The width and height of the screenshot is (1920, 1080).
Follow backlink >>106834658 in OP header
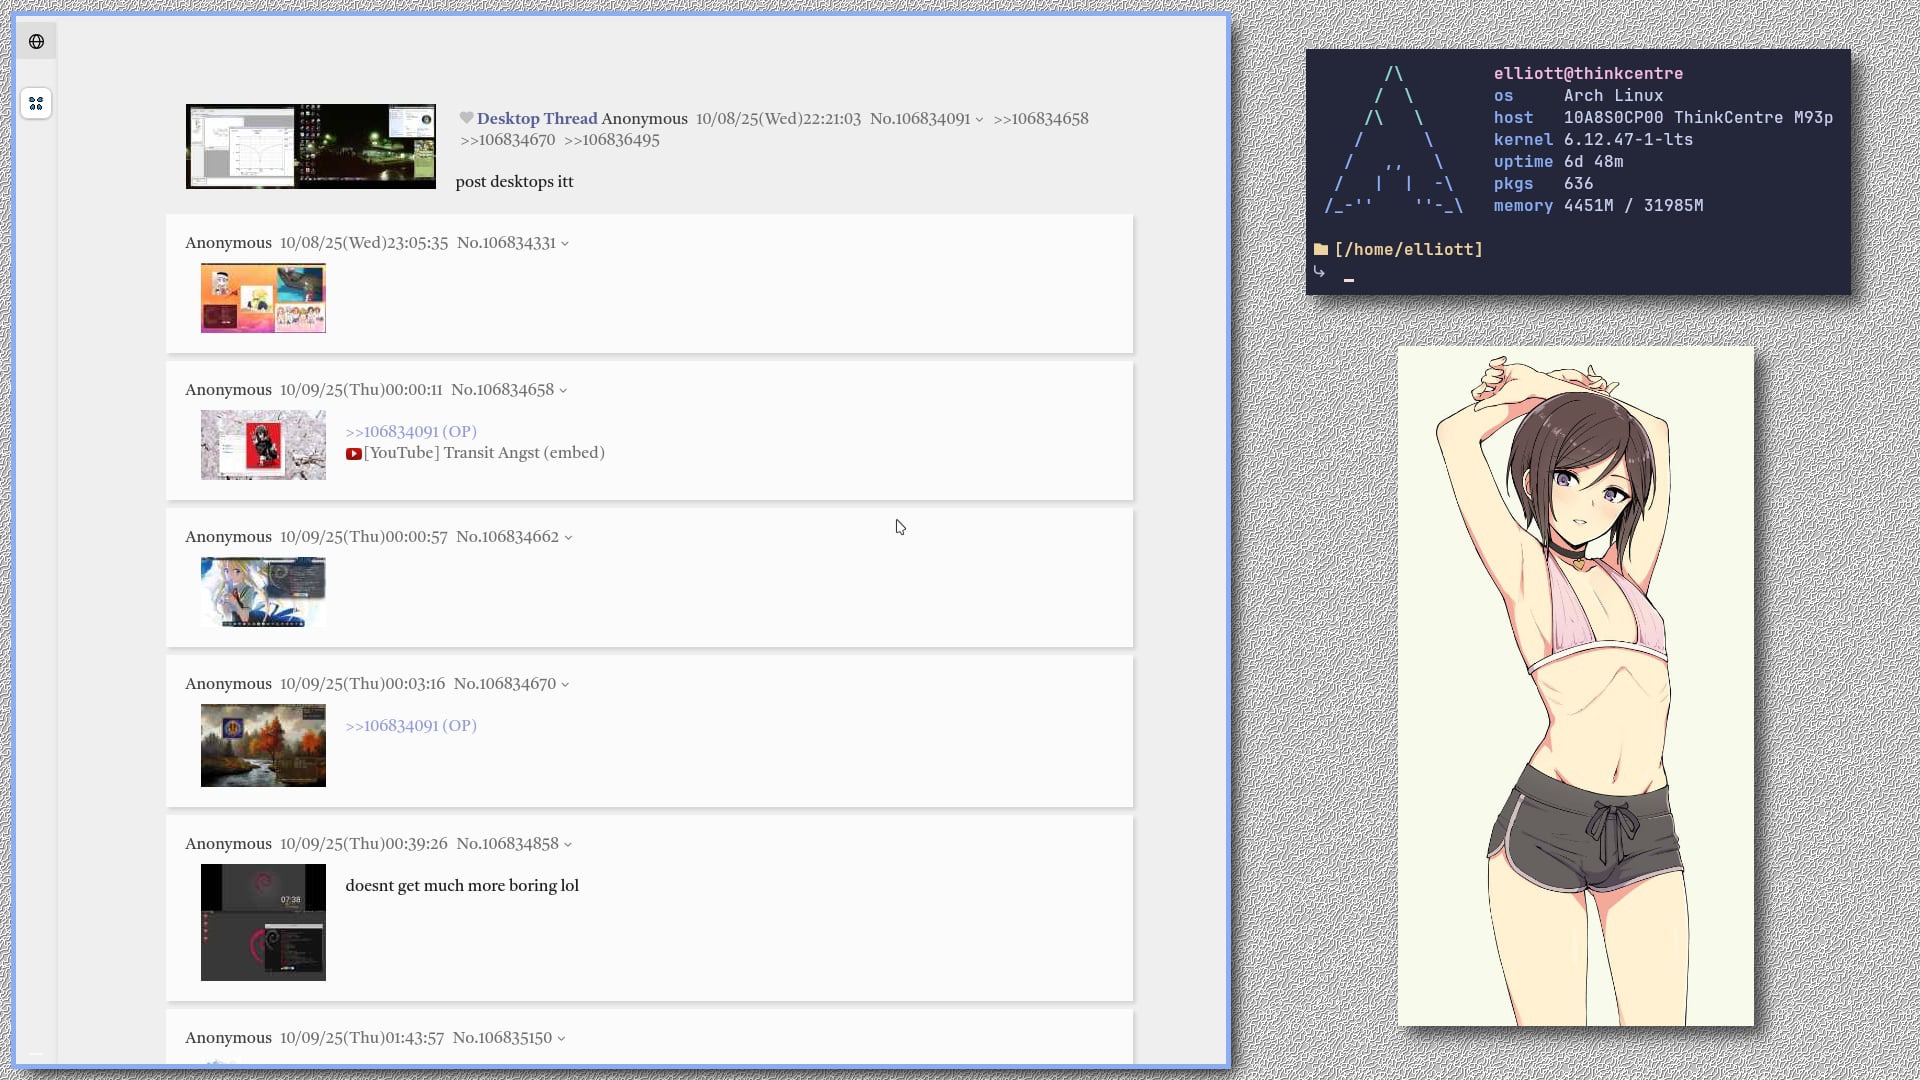[1040, 118]
